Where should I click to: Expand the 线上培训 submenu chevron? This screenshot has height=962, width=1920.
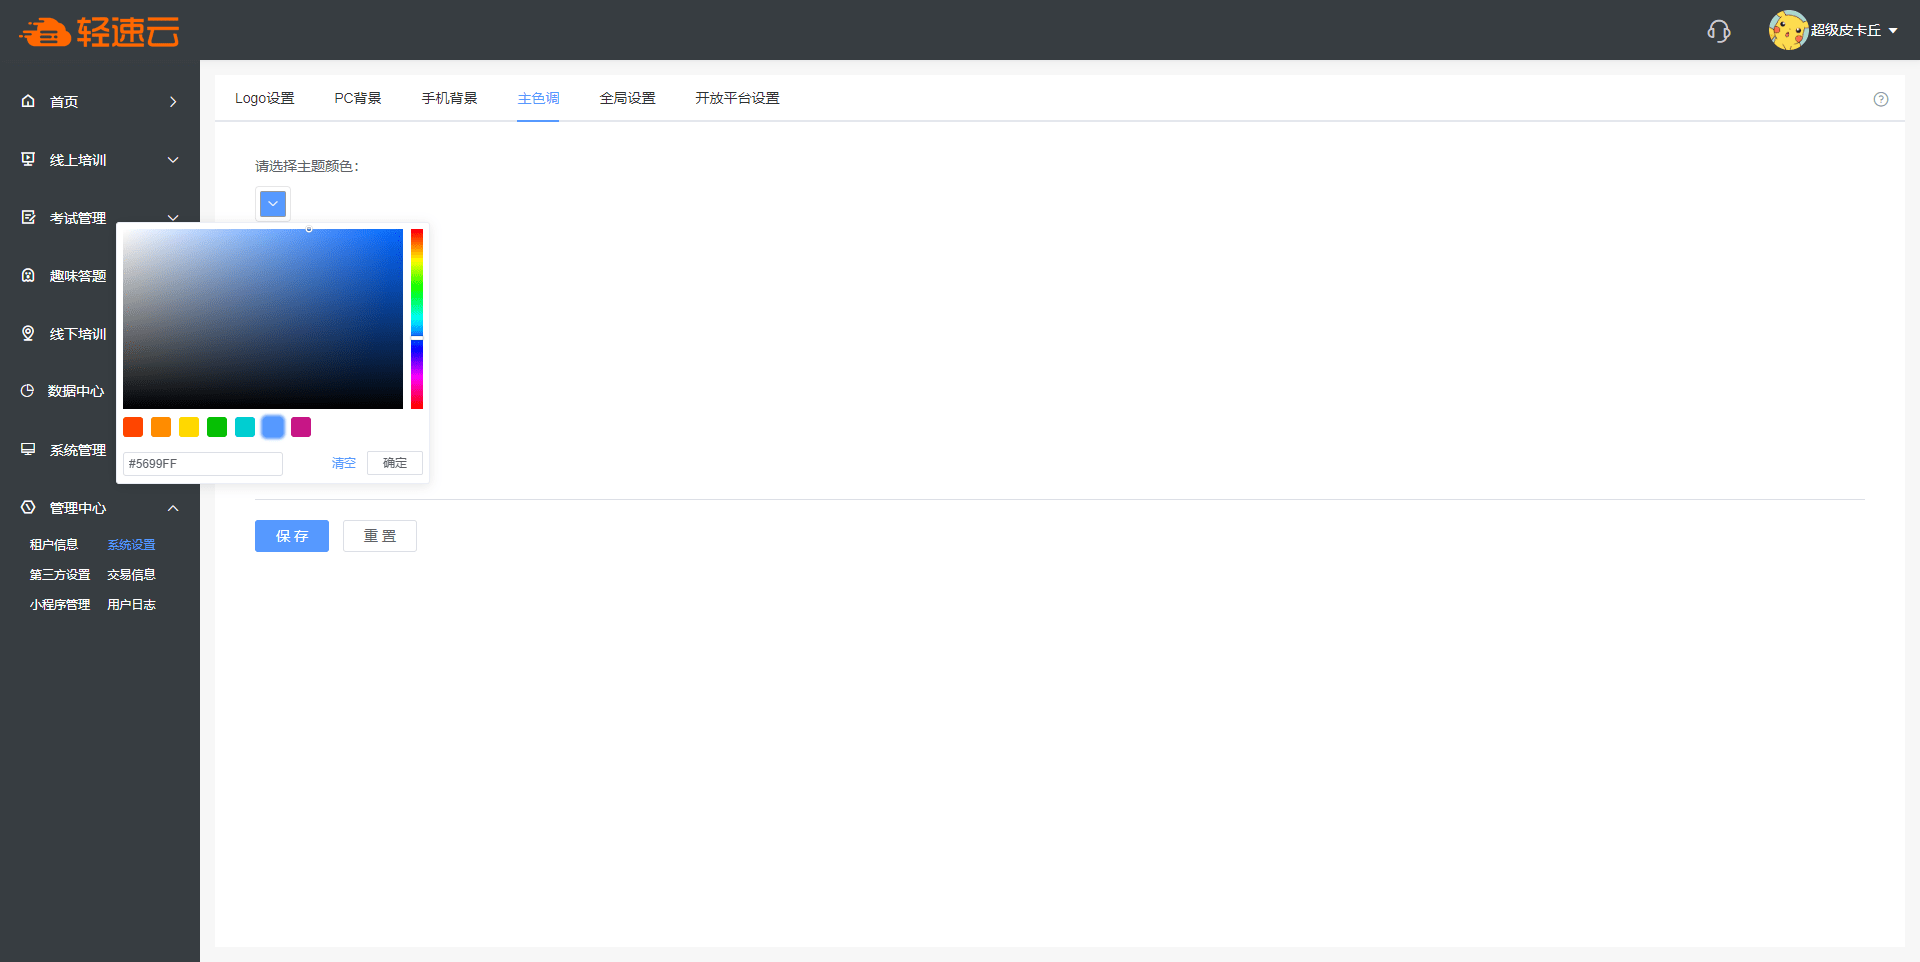pos(173,160)
